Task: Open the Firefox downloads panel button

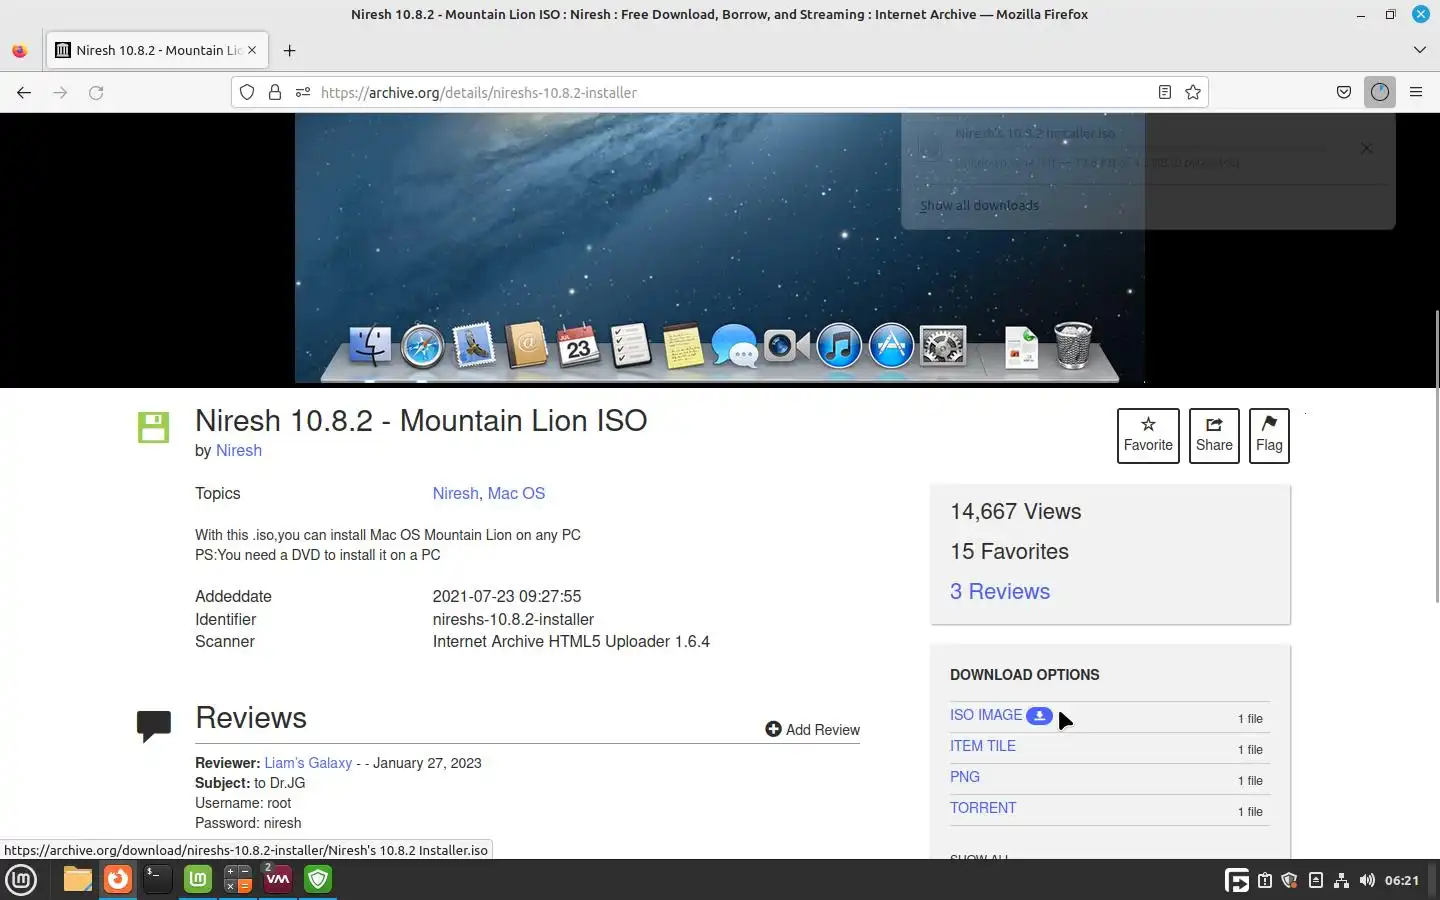Action: pyautogui.click(x=1380, y=92)
